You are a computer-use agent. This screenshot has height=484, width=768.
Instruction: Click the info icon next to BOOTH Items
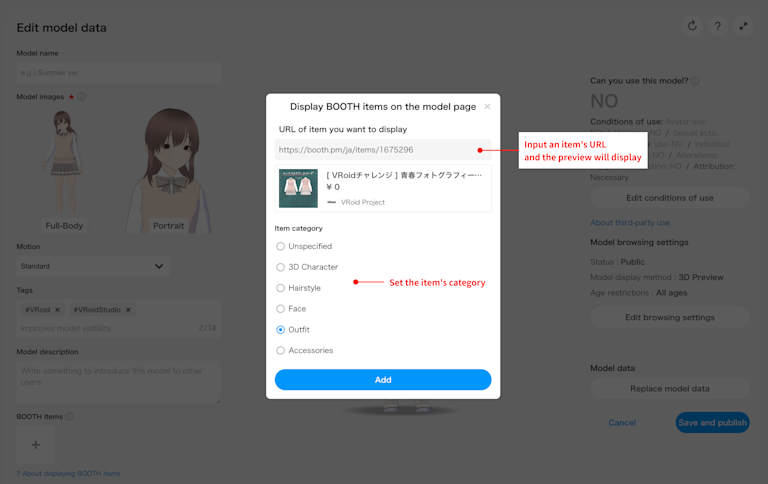pos(70,416)
